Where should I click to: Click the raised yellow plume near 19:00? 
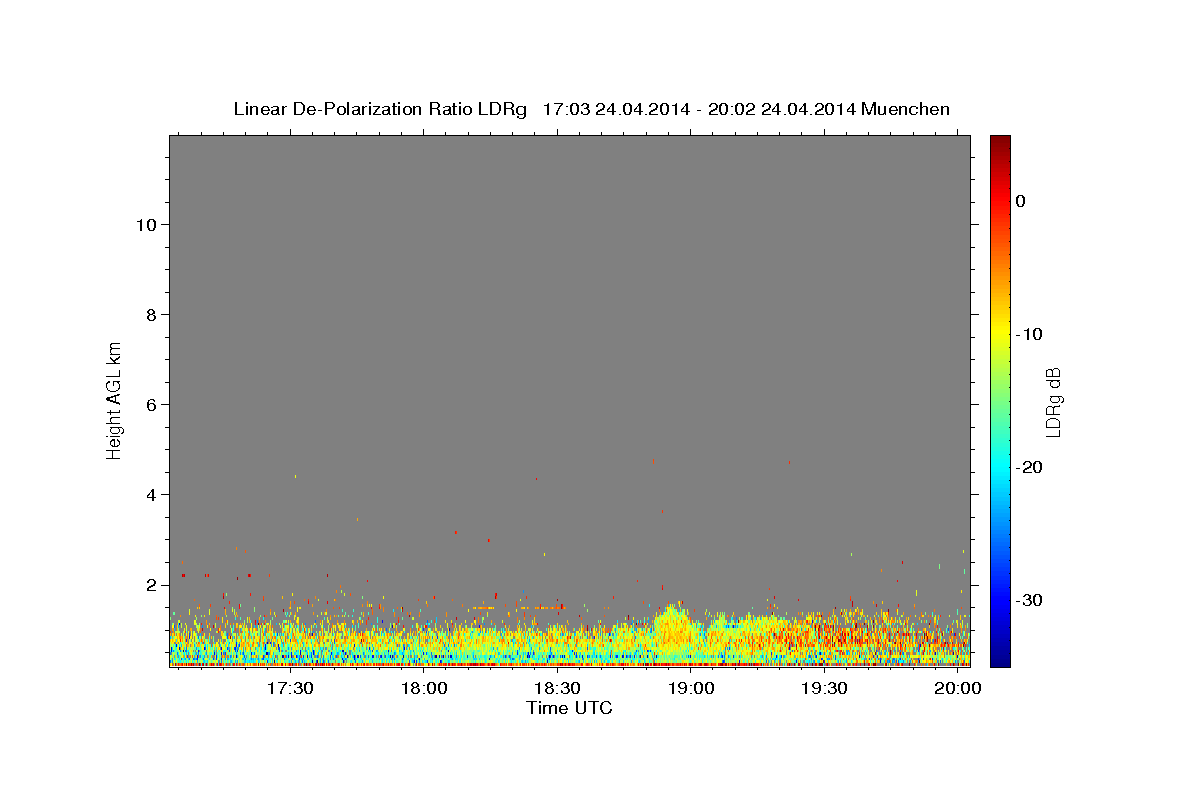pyautogui.click(x=674, y=628)
